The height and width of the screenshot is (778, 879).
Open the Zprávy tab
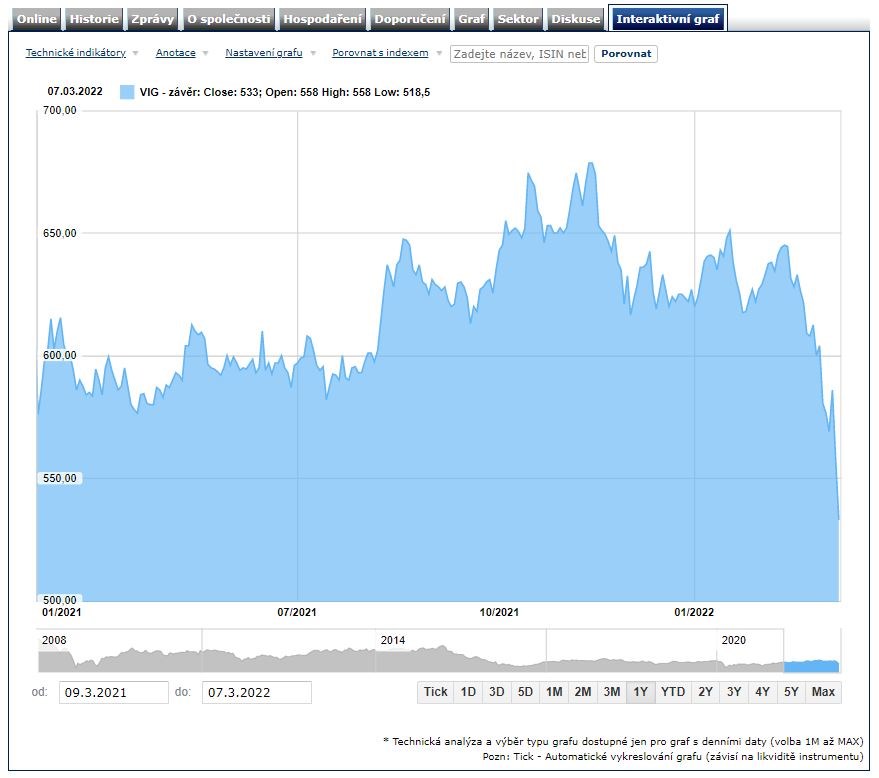pos(153,19)
